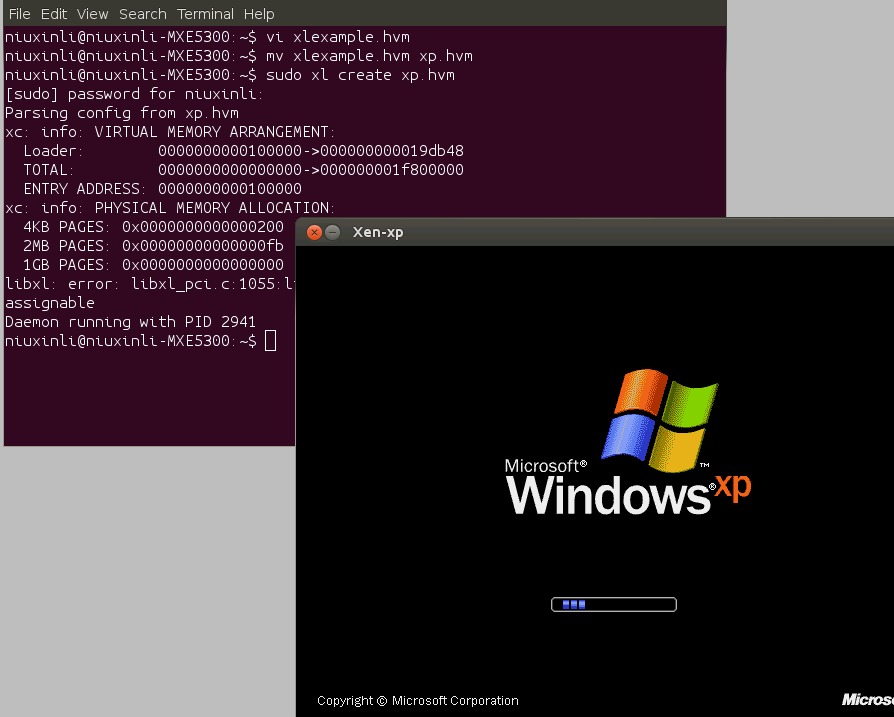The height and width of the screenshot is (717, 894).
Task: Open the Terminal menu
Action: coord(205,14)
